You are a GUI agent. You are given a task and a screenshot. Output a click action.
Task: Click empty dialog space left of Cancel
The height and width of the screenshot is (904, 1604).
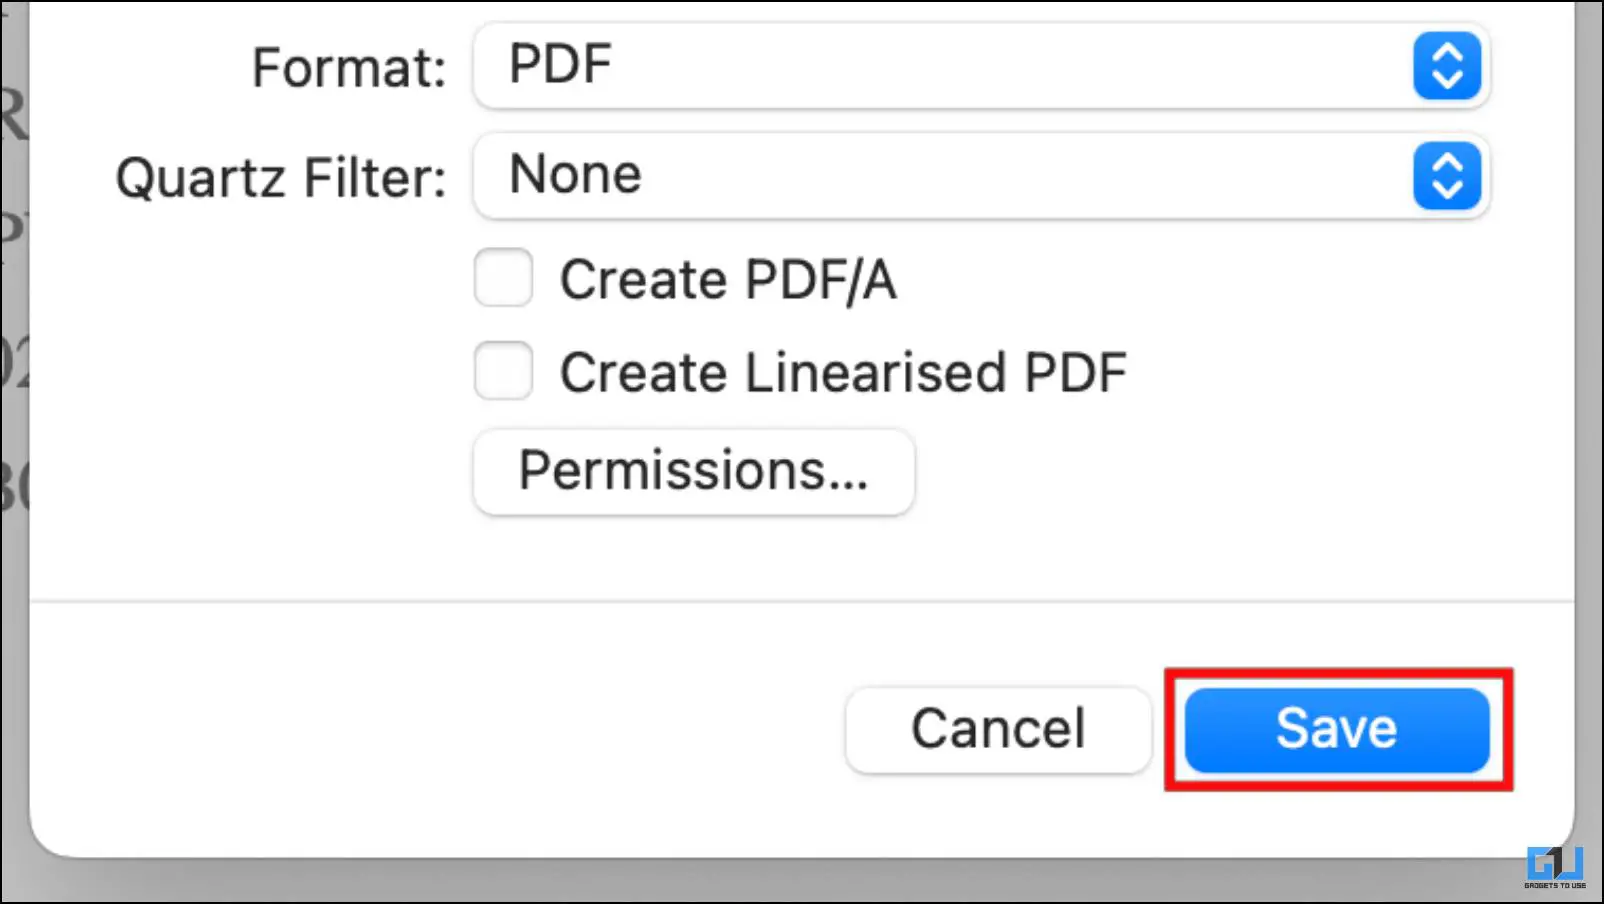point(430,729)
